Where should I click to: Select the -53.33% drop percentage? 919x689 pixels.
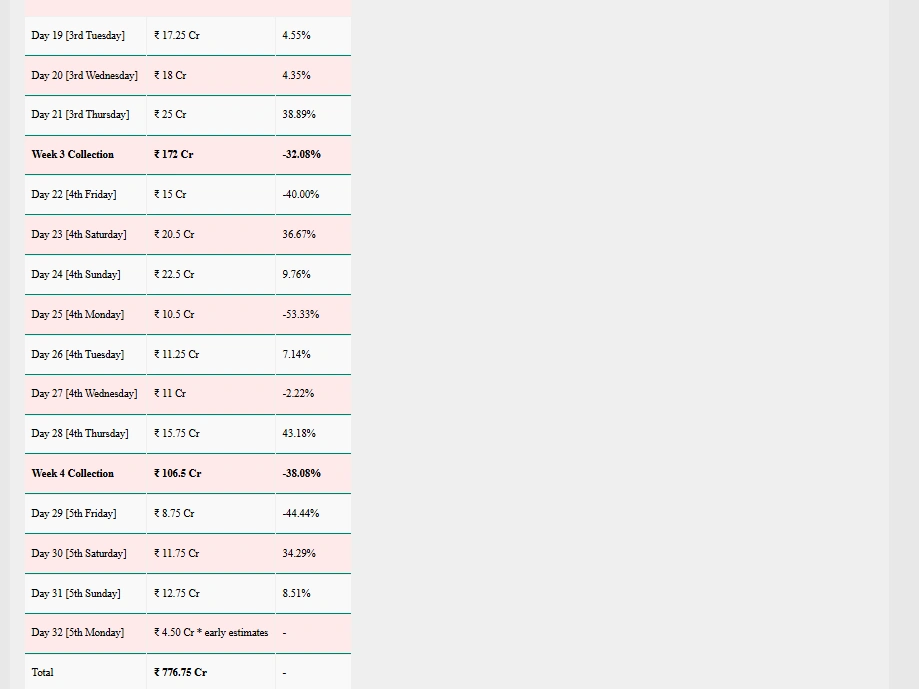(300, 314)
